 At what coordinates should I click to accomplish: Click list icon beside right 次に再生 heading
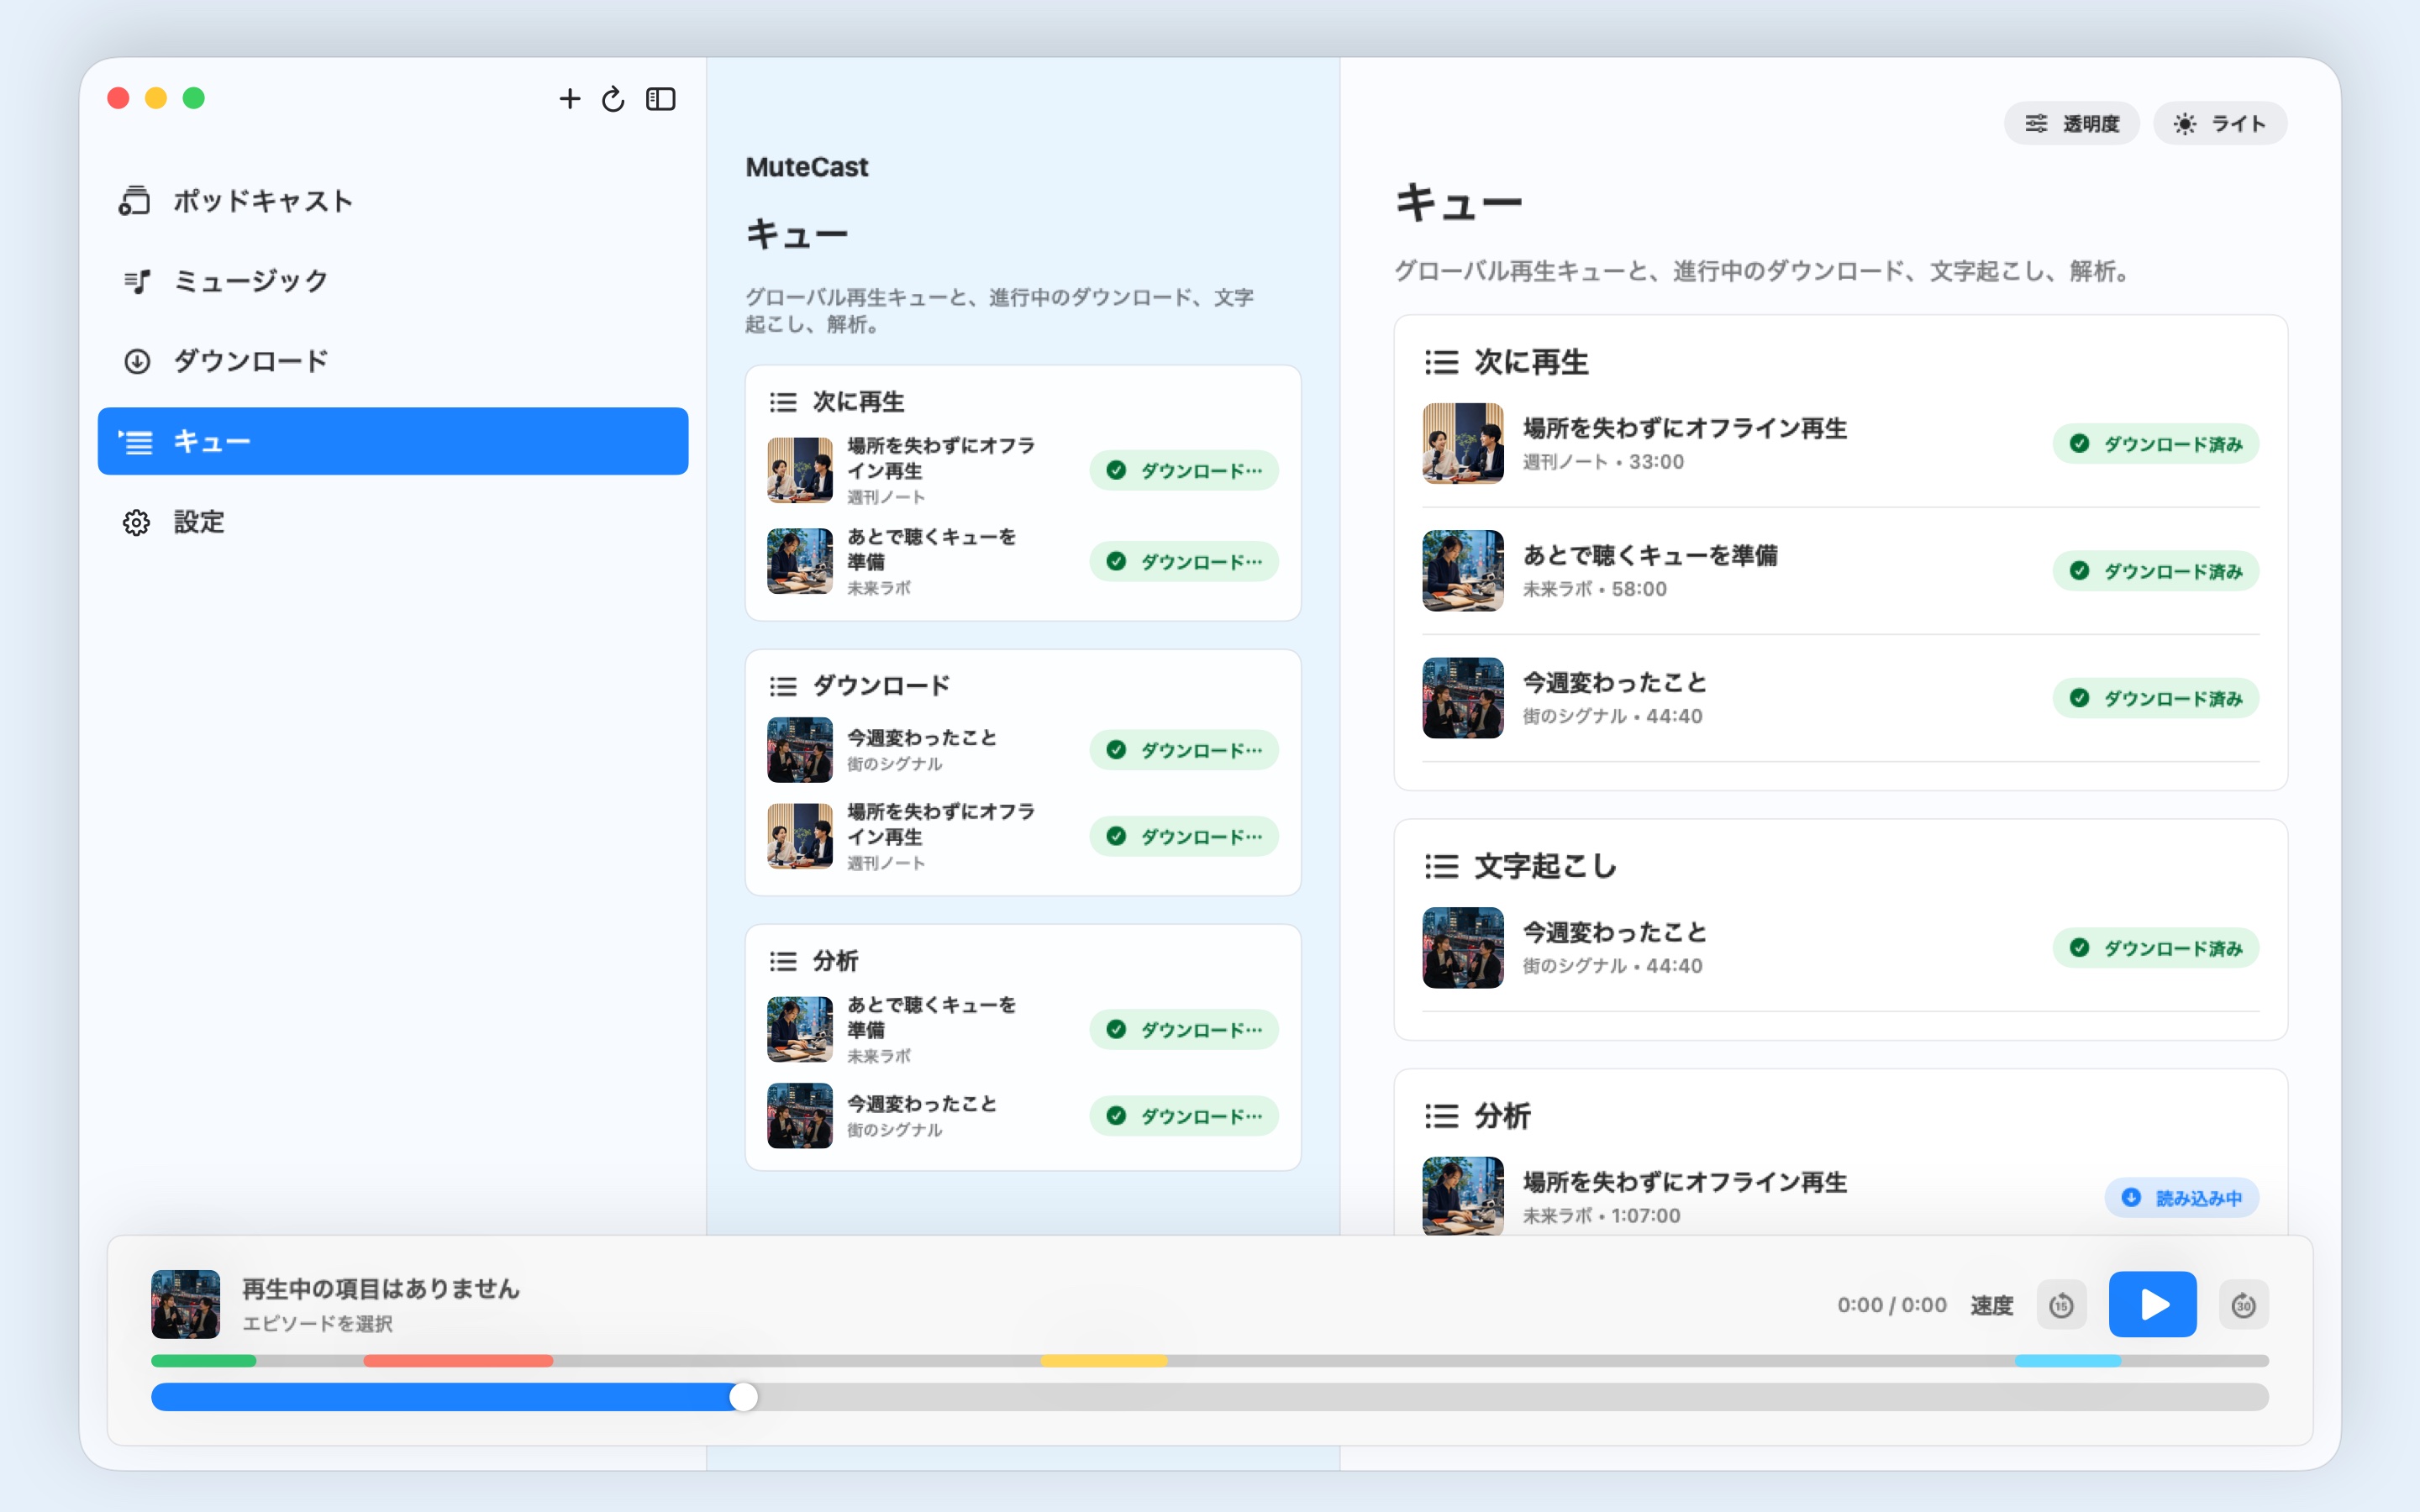(1440, 362)
